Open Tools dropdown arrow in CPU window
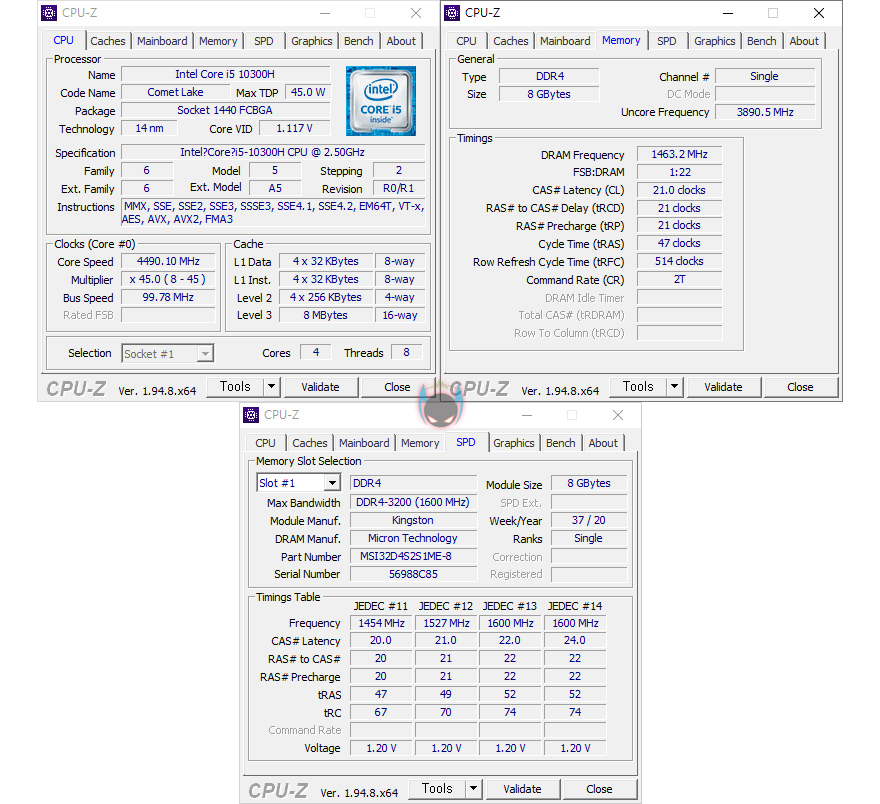The image size is (880, 804). [x=272, y=387]
